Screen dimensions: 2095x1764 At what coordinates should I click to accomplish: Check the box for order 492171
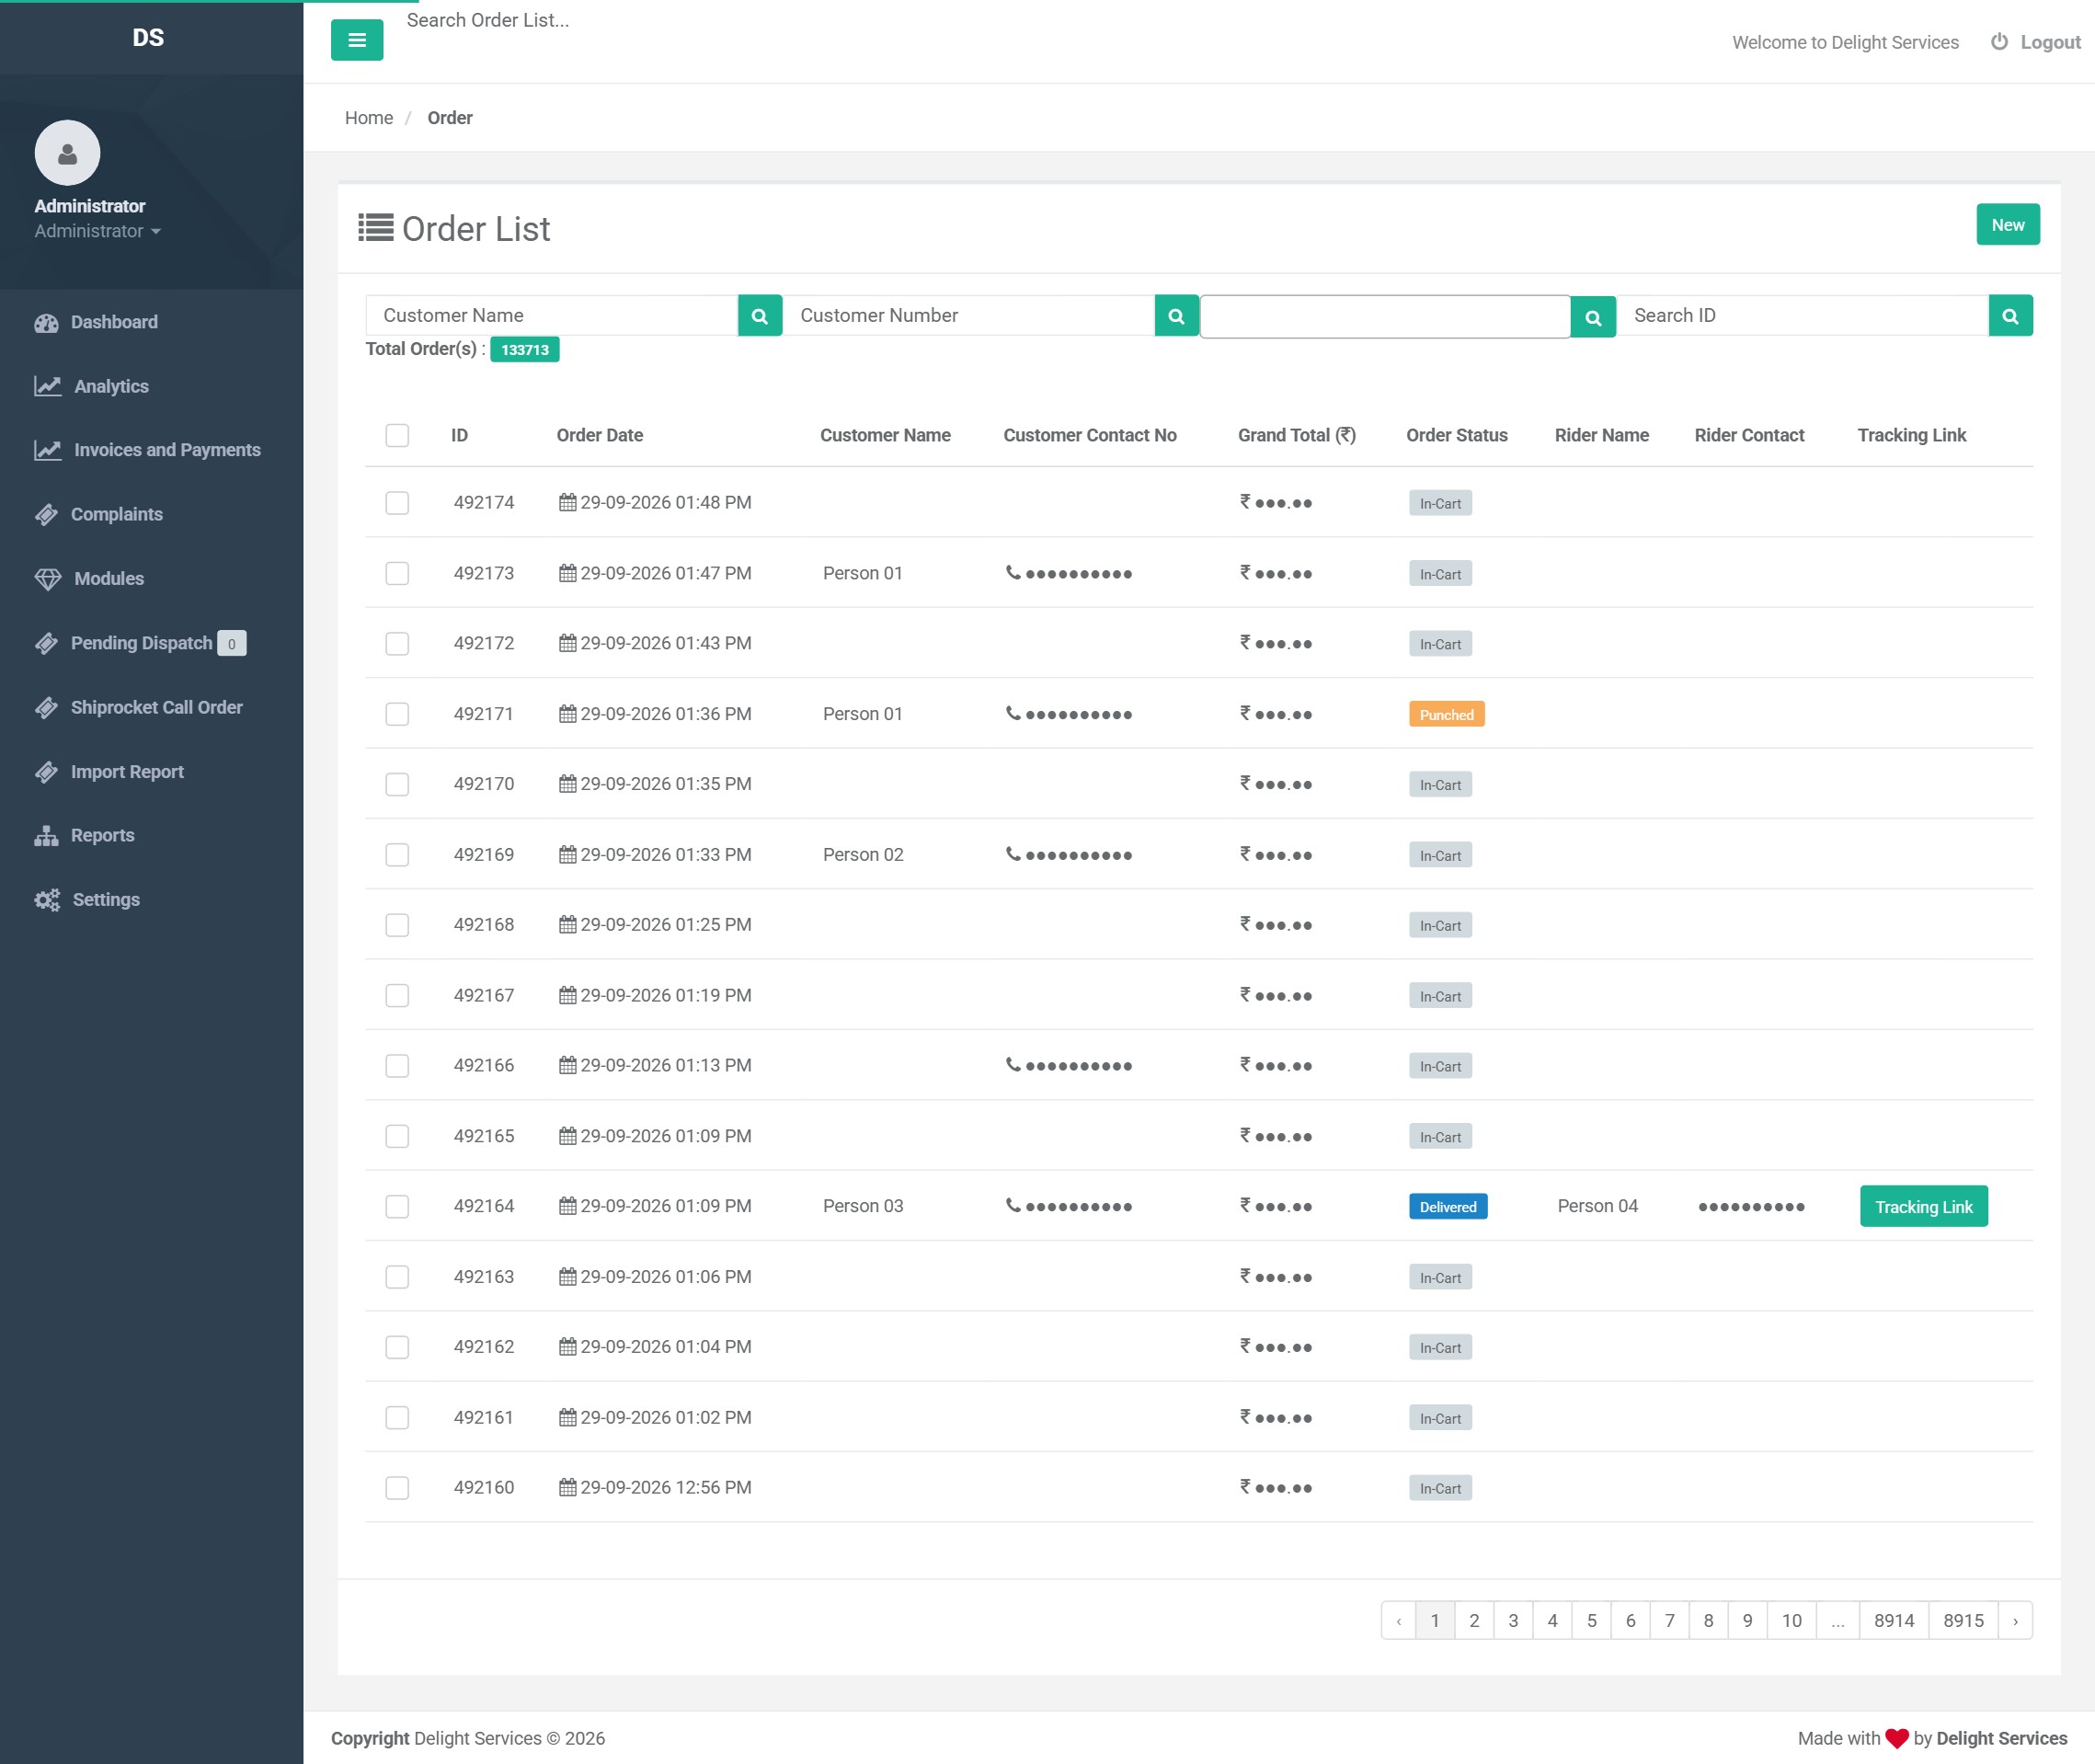click(397, 714)
